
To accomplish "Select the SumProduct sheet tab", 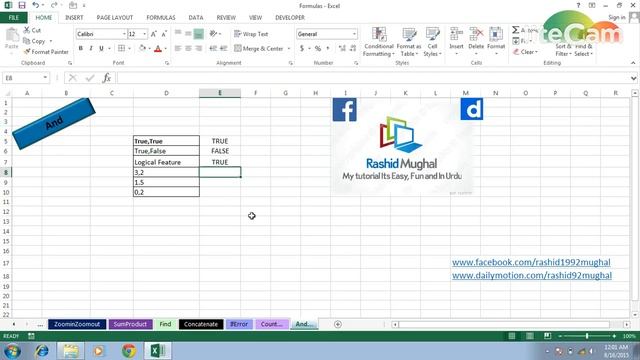I will point(130,324).
